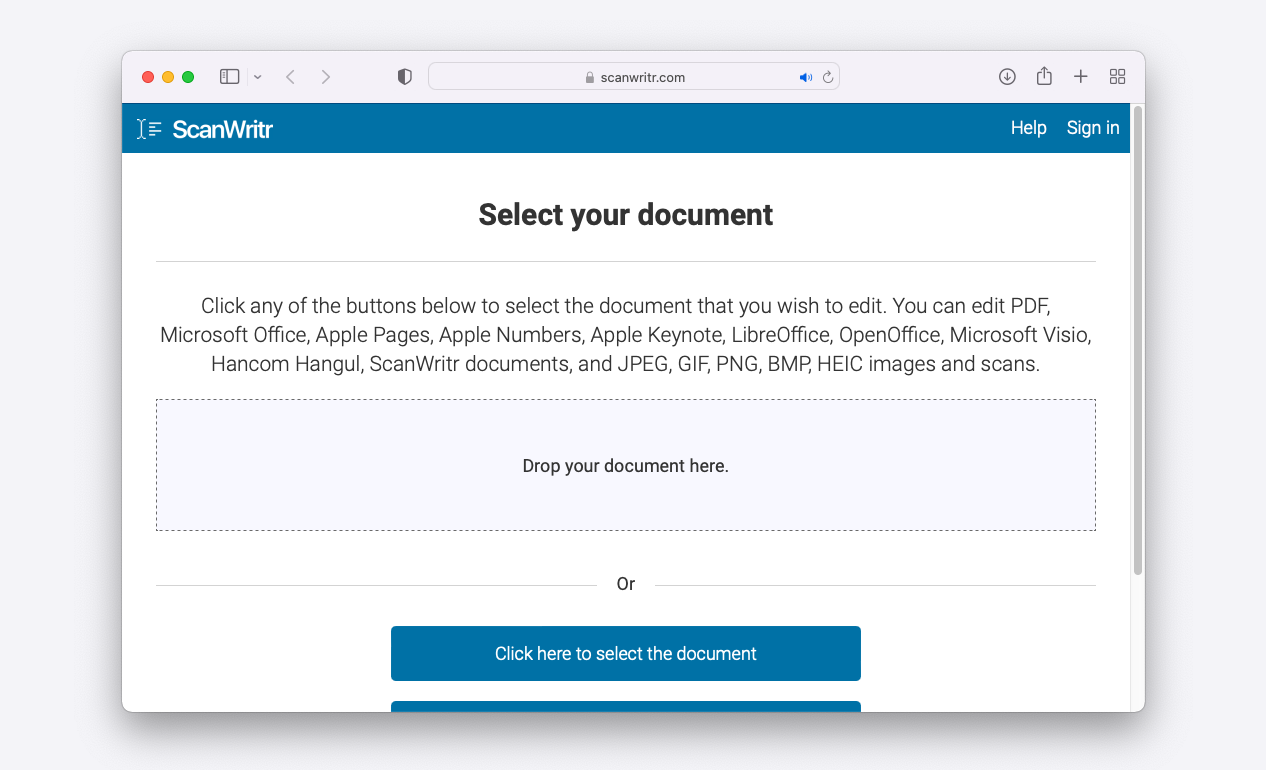Show tab overview grid icon
The image size is (1266, 770).
tap(1118, 77)
